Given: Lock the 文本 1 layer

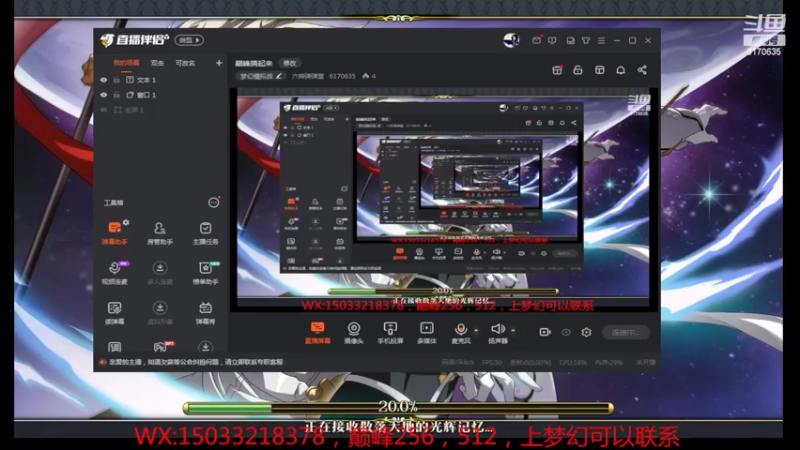Looking at the screenshot, I should point(116,80).
